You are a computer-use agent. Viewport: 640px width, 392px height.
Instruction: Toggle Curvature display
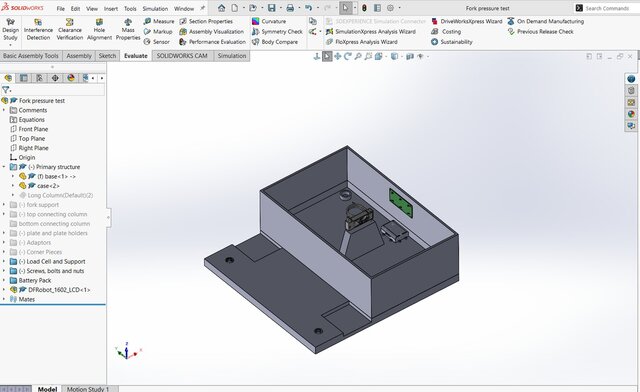(x=269, y=21)
